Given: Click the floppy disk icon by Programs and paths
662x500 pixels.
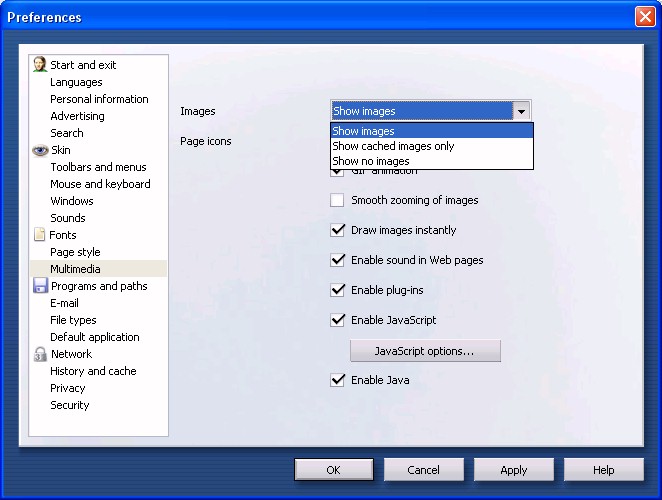Looking at the screenshot, I should (x=40, y=286).
